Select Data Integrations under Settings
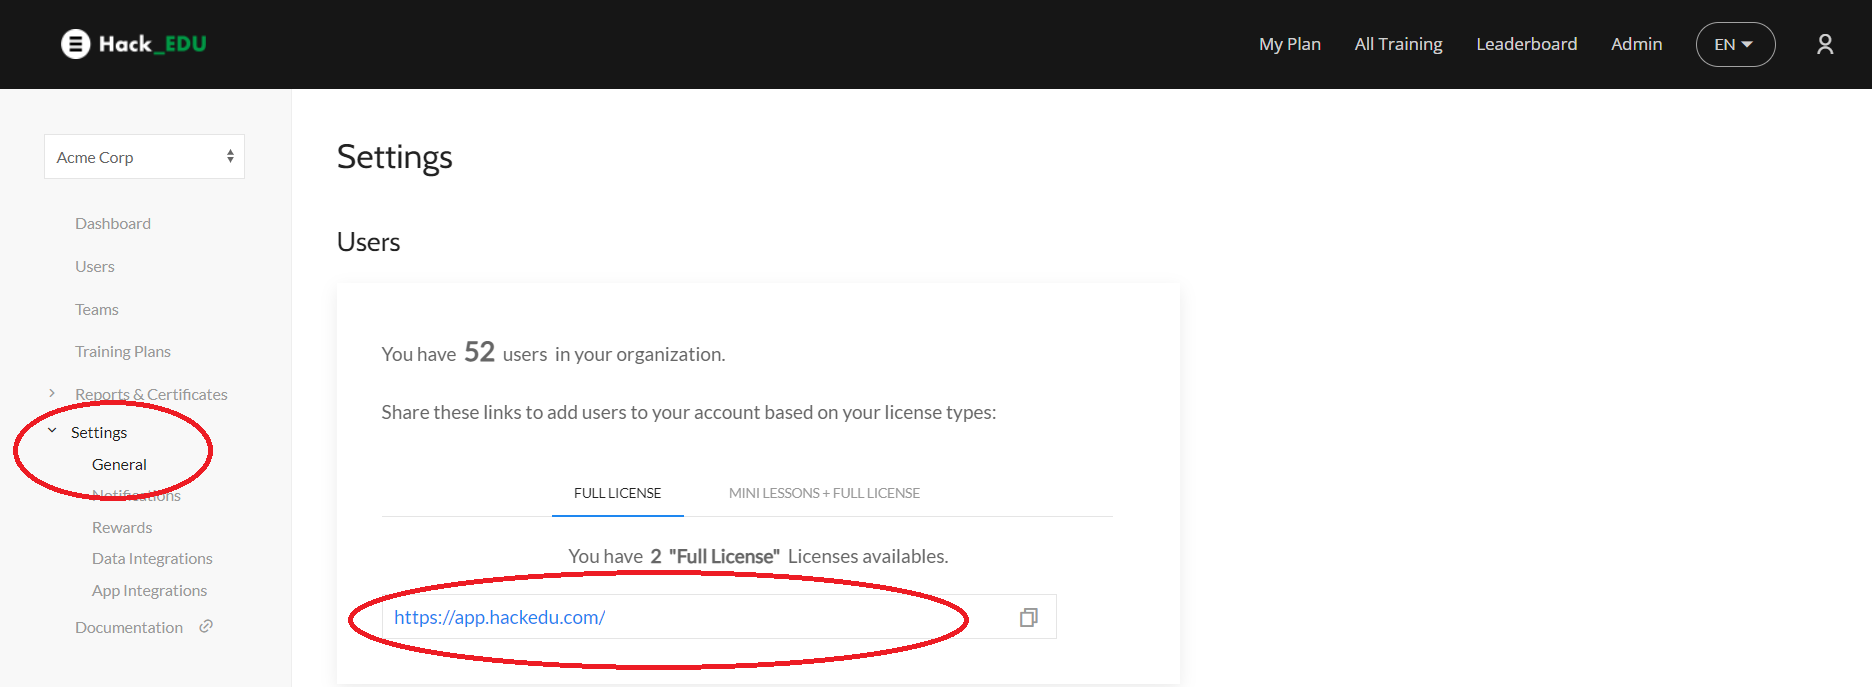The height and width of the screenshot is (687, 1872). click(x=152, y=559)
